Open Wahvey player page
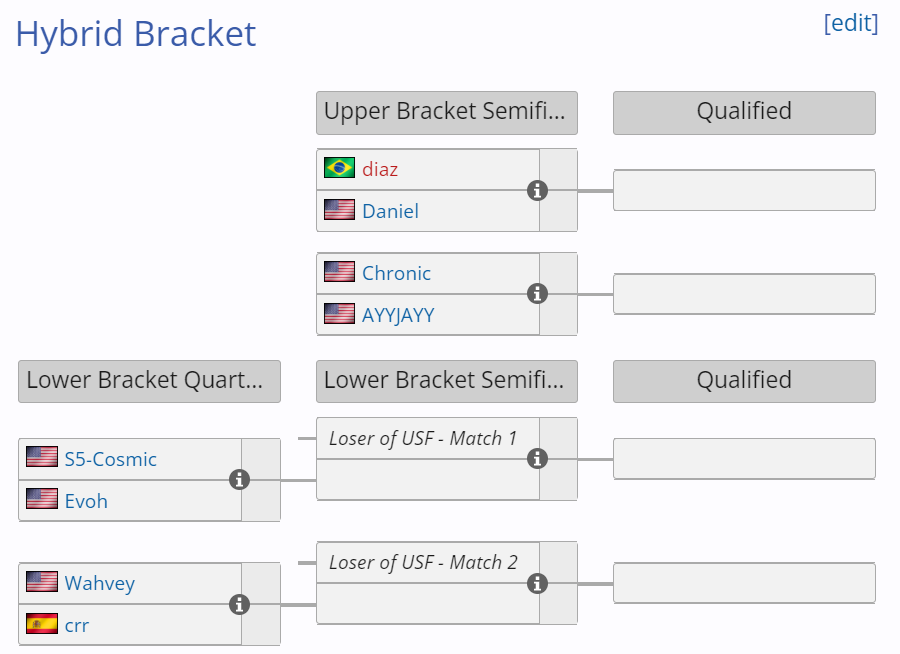This screenshot has width=900, height=654. tap(100, 583)
